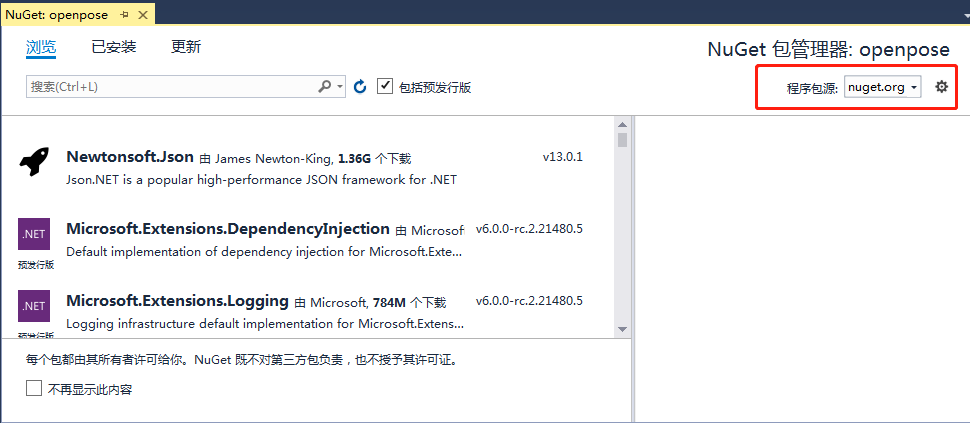The height and width of the screenshot is (423, 970).
Task: Check the do not show again box
Action: tap(34, 389)
